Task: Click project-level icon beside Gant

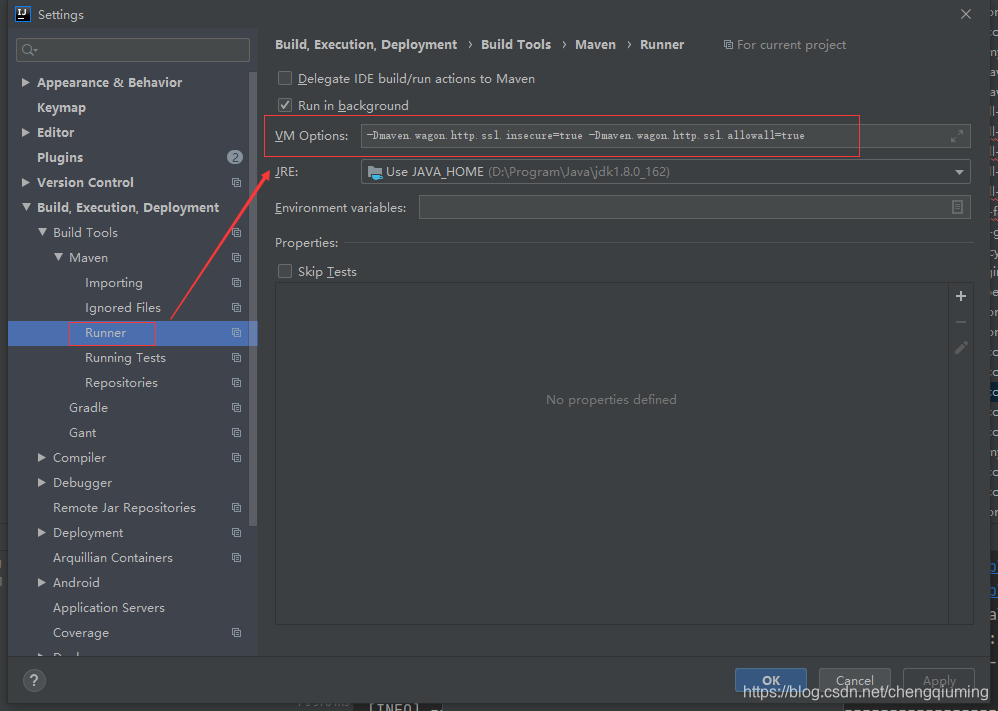Action: (x=237, y=433)
